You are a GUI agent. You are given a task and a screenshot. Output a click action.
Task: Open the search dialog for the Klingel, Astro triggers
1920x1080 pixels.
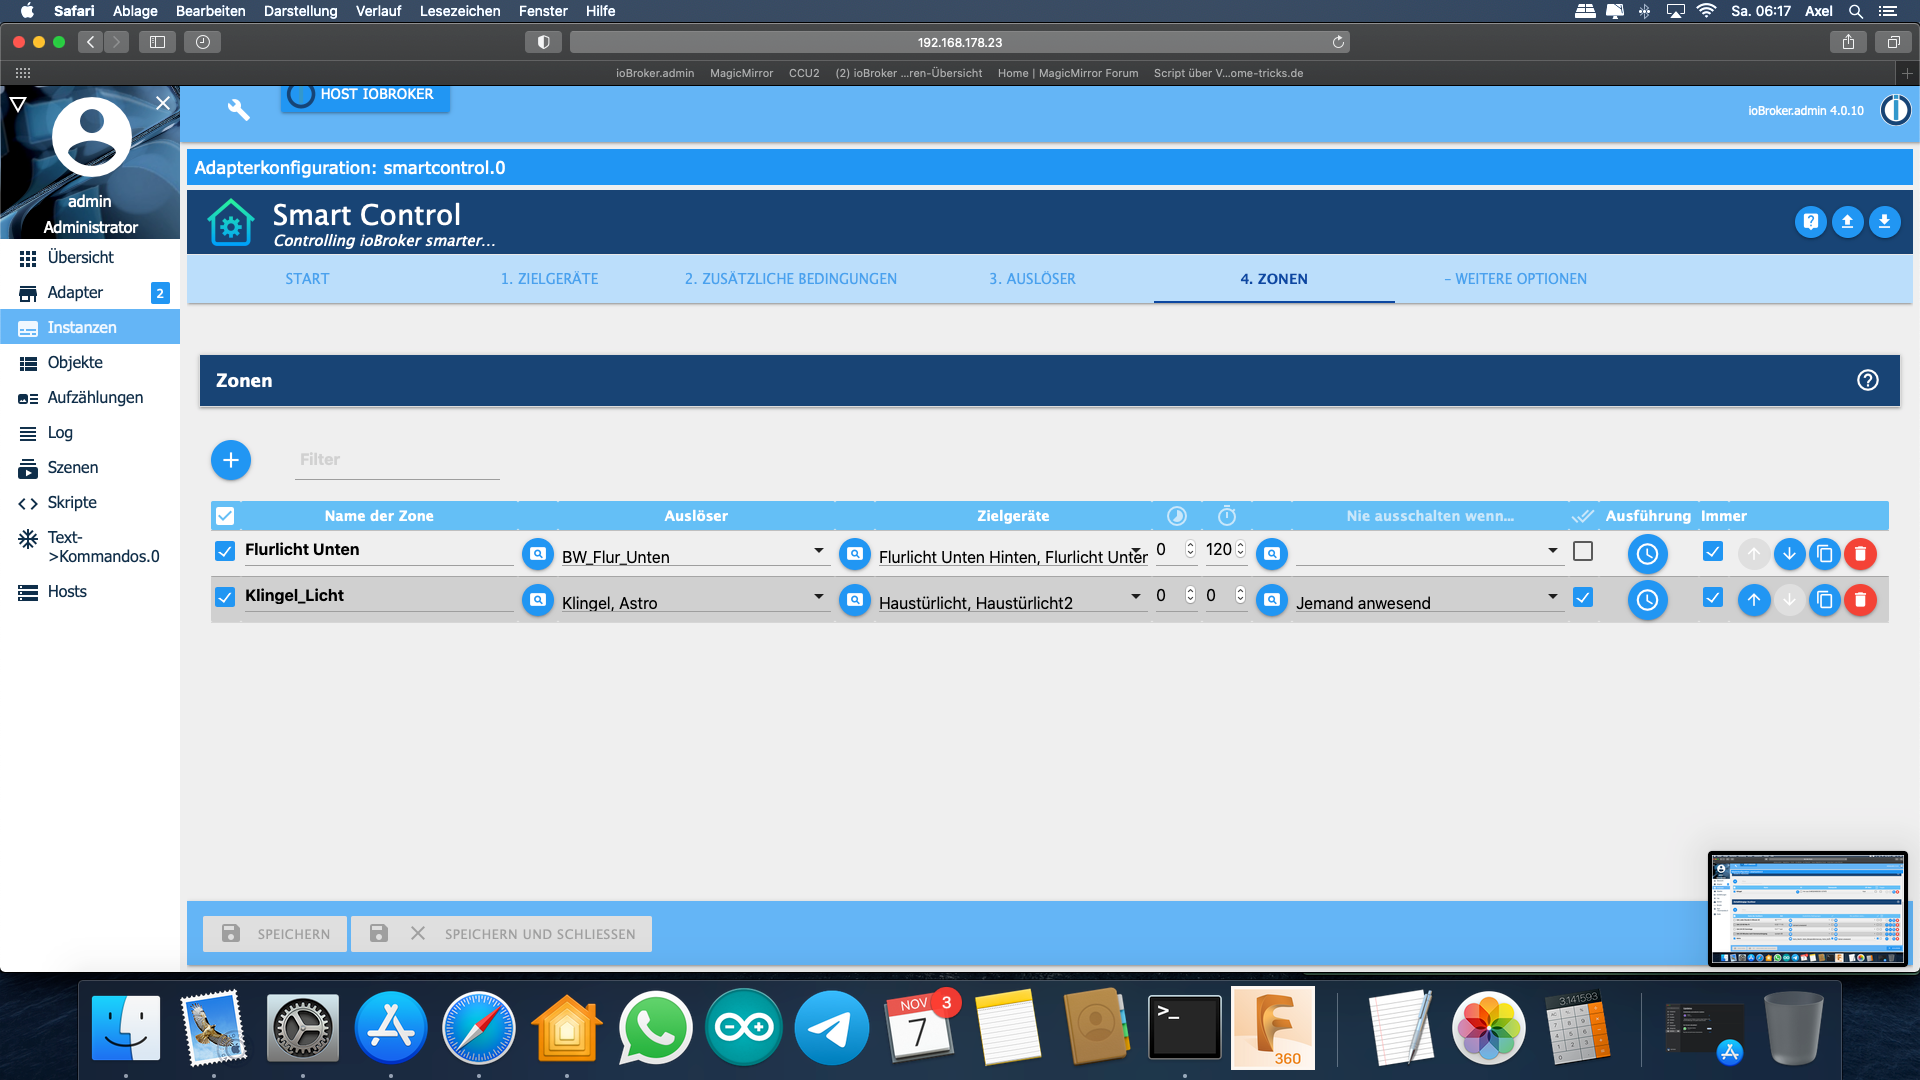click(x=538, y=600)
